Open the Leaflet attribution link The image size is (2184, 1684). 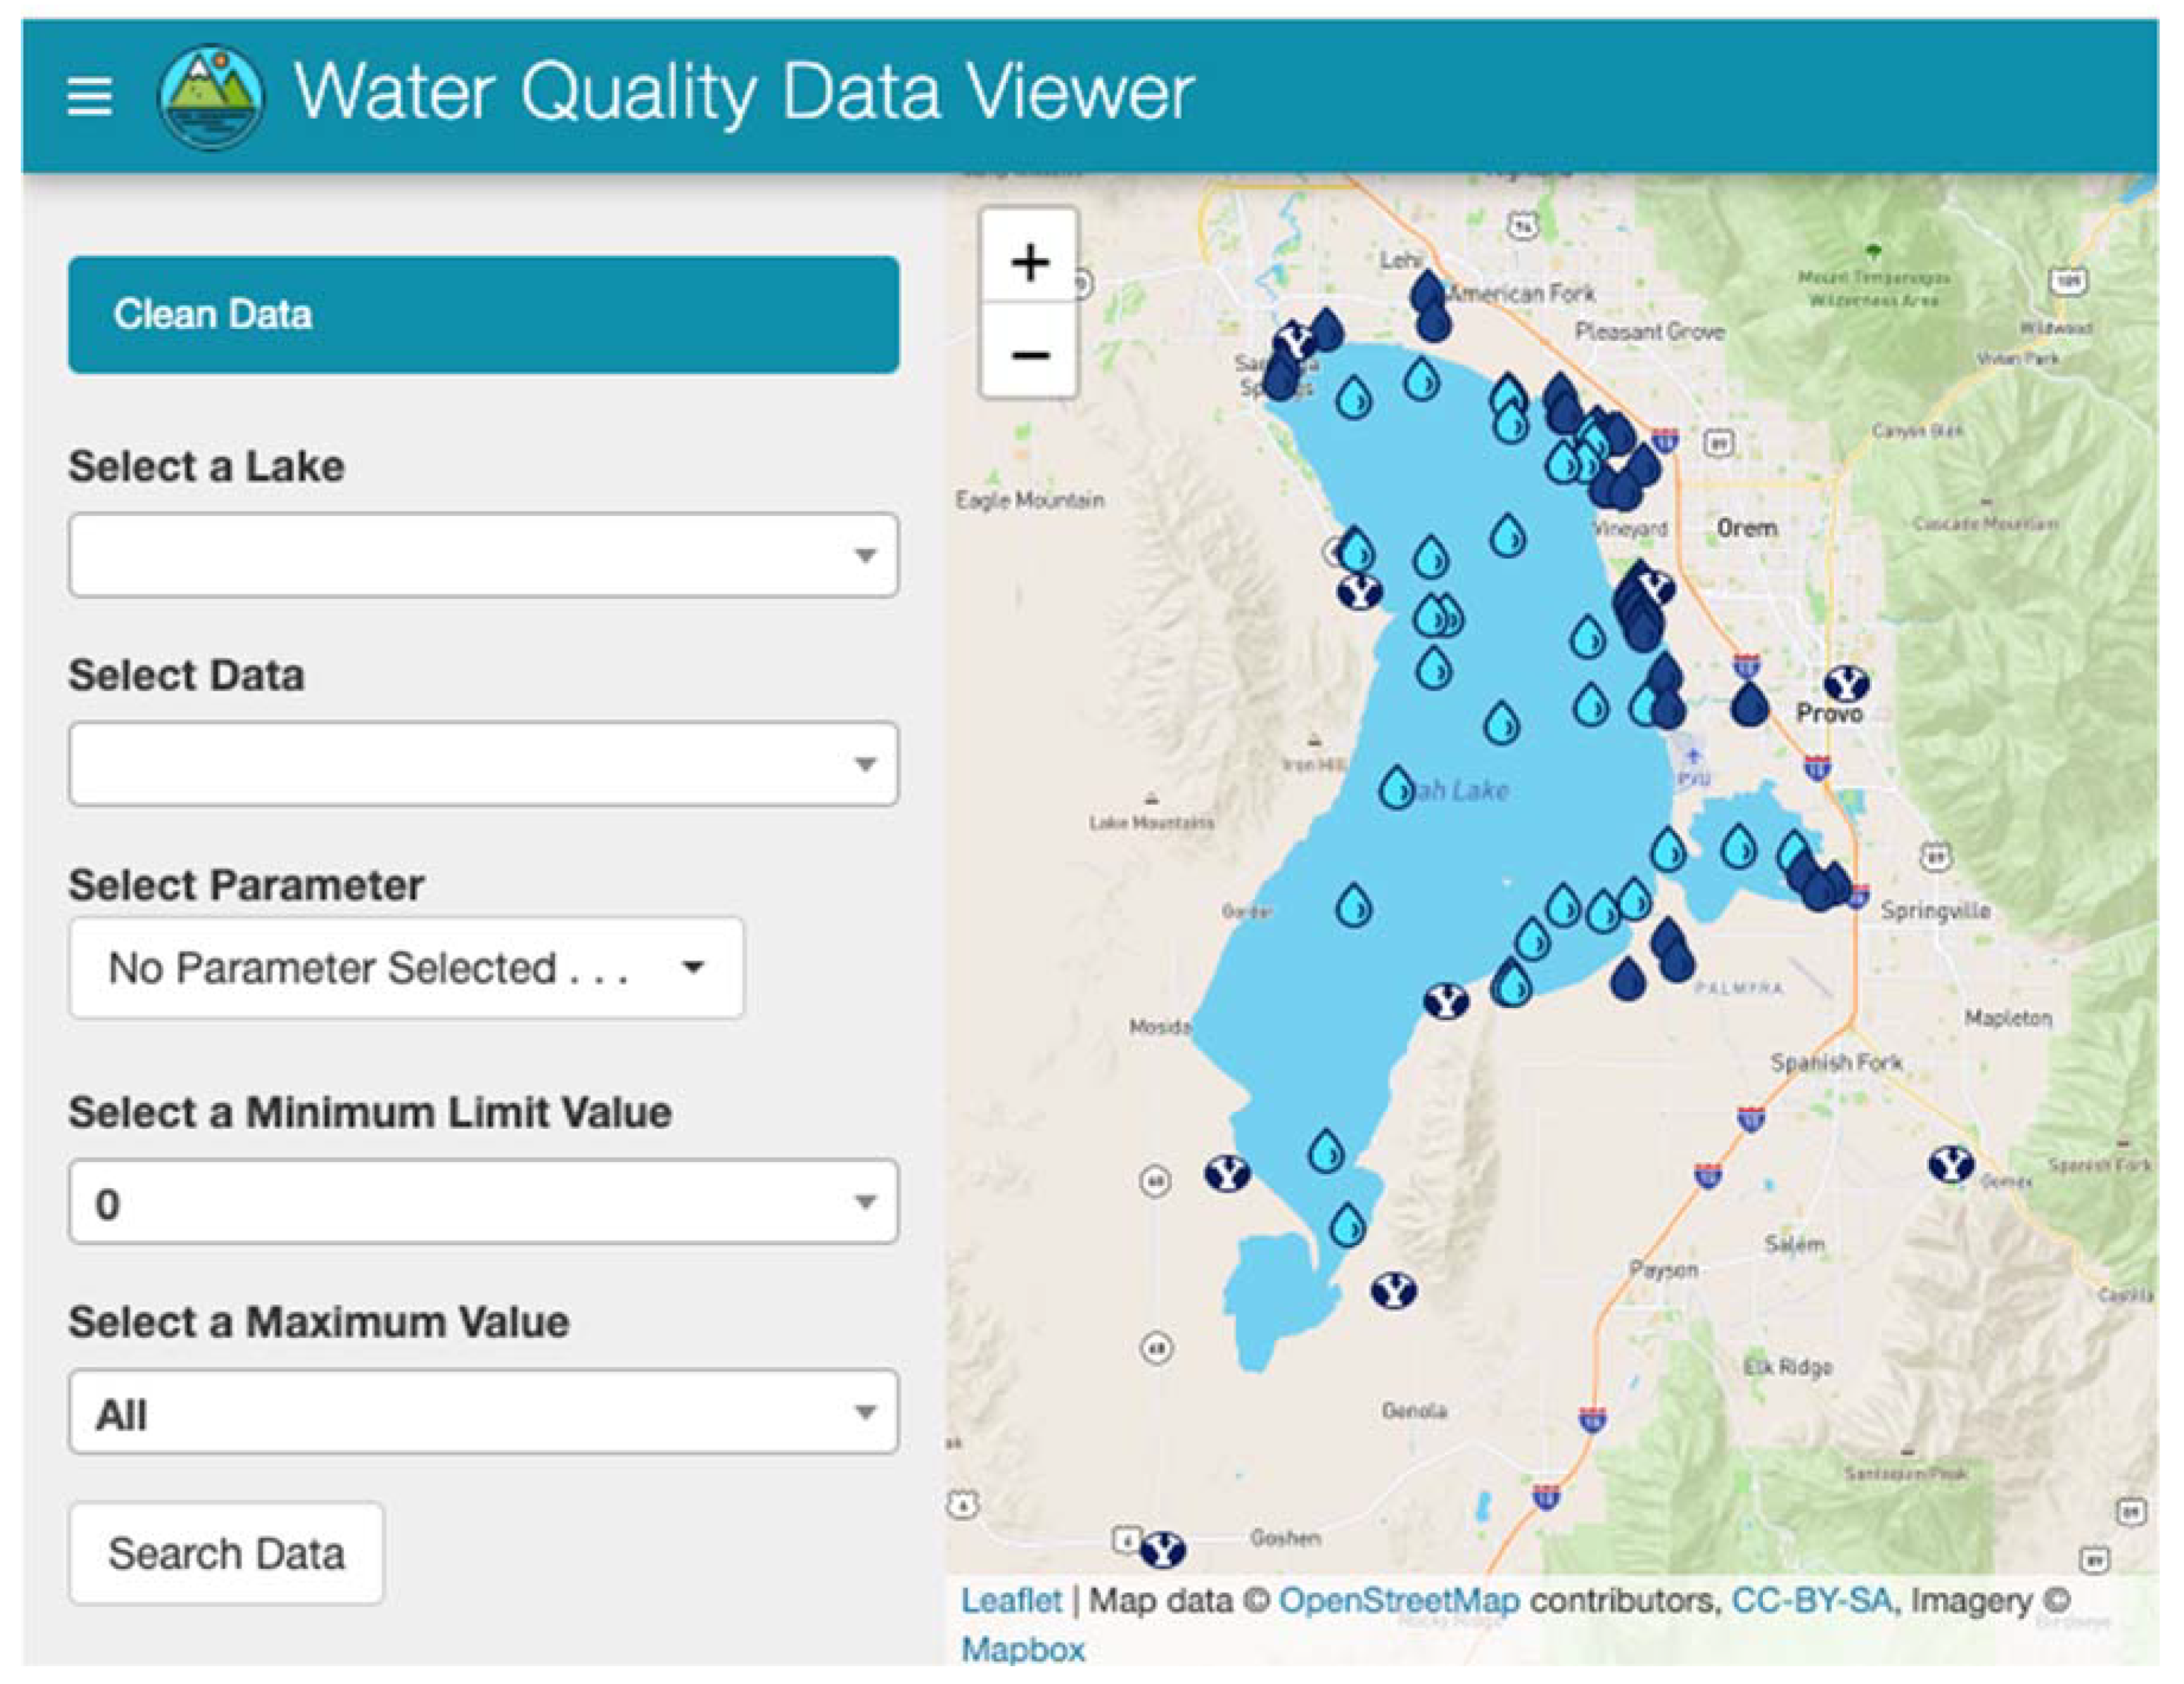pos(1010,1600)
